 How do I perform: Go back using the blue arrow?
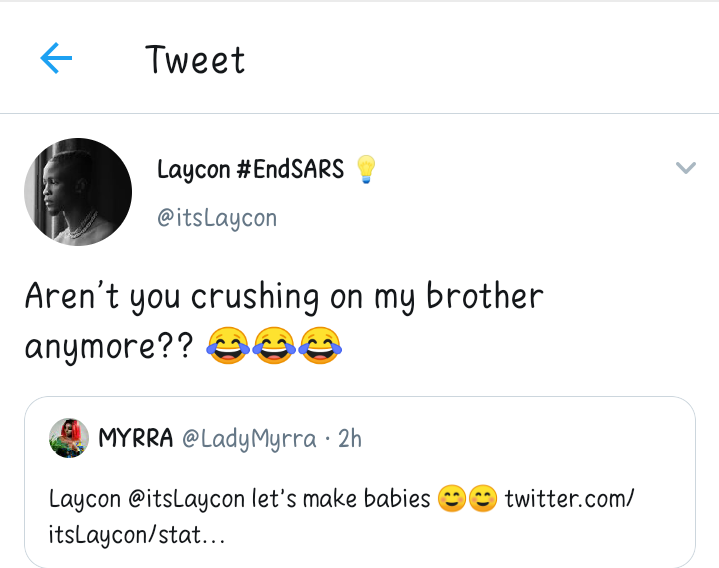(x=56, y=59)
